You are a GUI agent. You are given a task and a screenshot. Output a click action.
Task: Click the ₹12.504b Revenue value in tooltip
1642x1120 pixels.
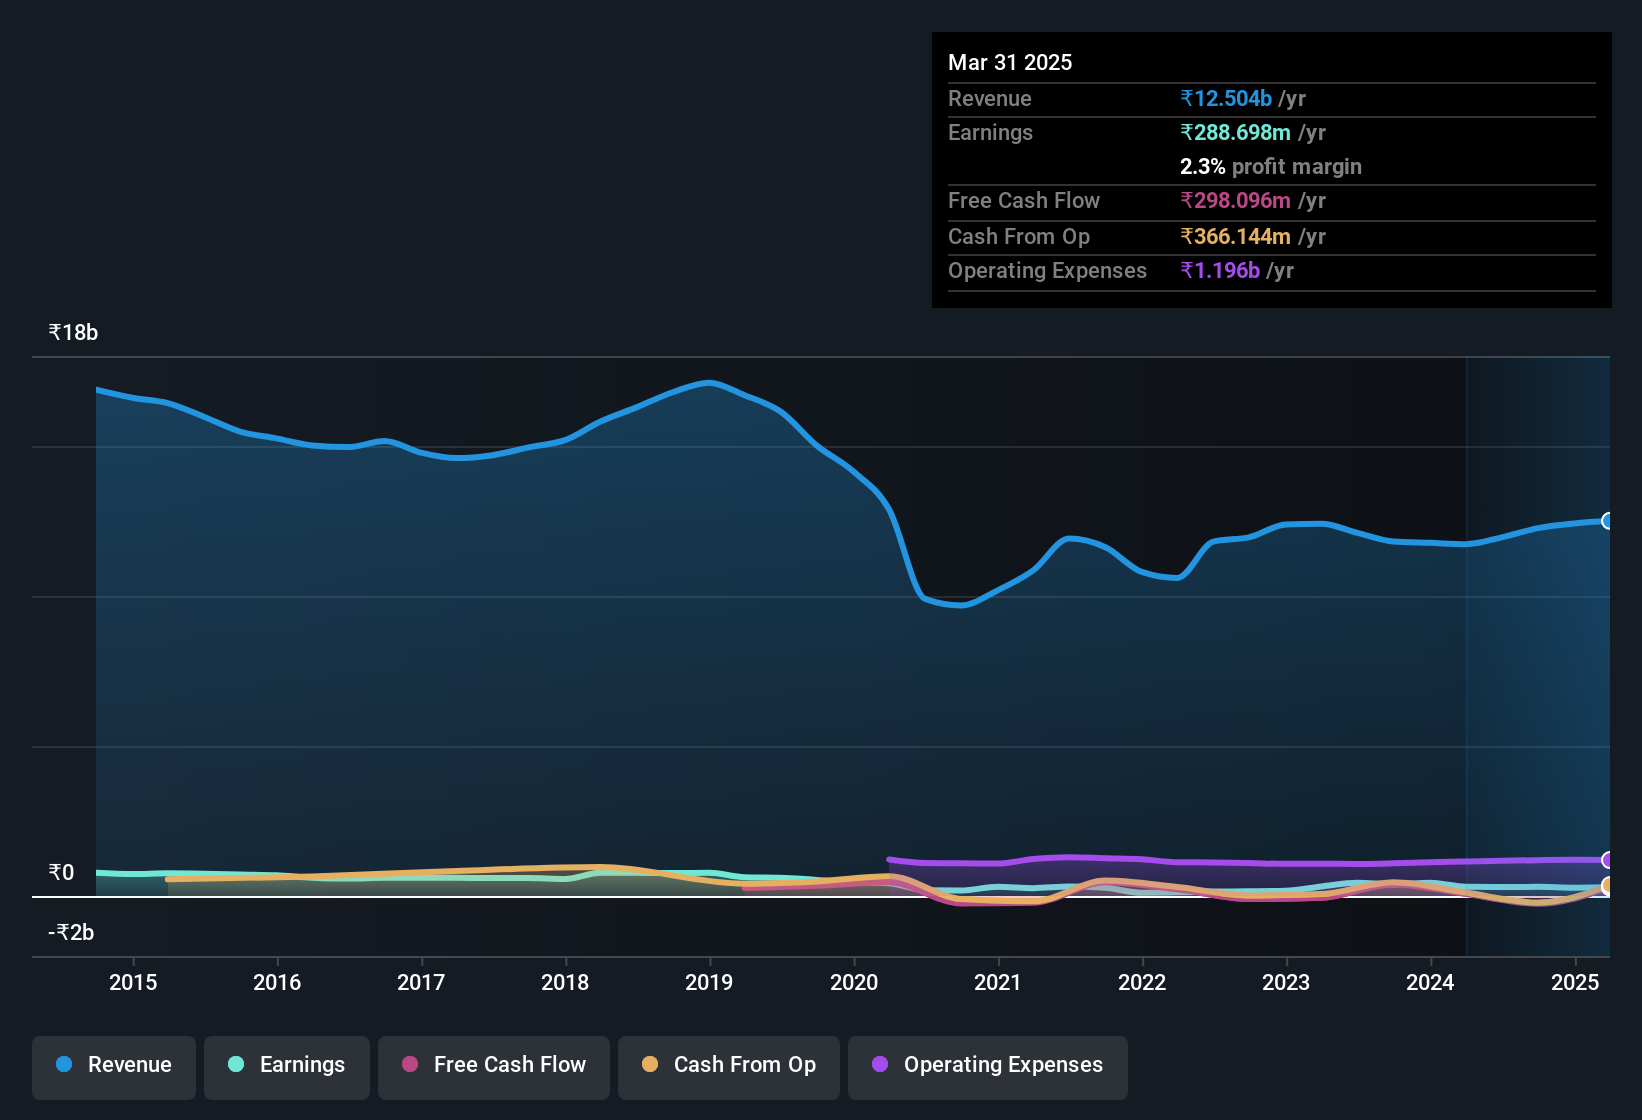[1226, 98]
